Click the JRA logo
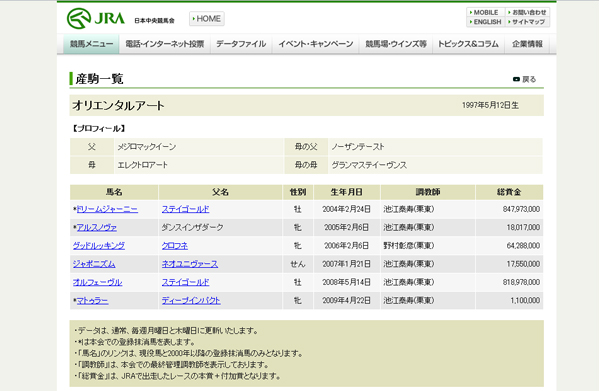The width and height of the screenshot is (600, 391). 96,18
